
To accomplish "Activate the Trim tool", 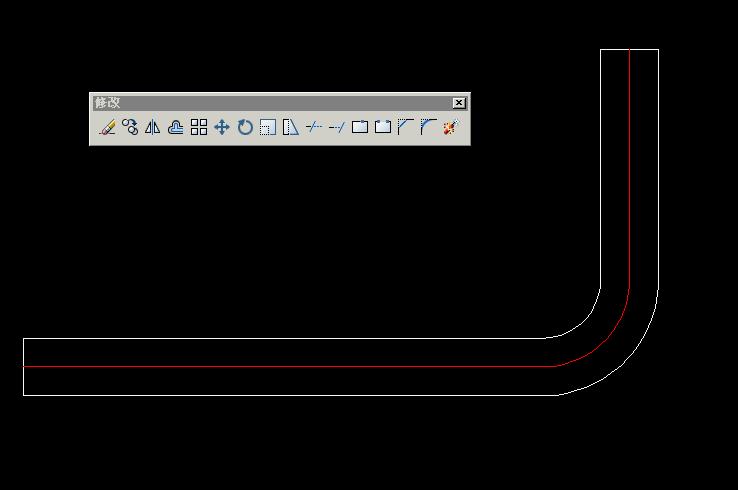I will [x=313, y=127].
